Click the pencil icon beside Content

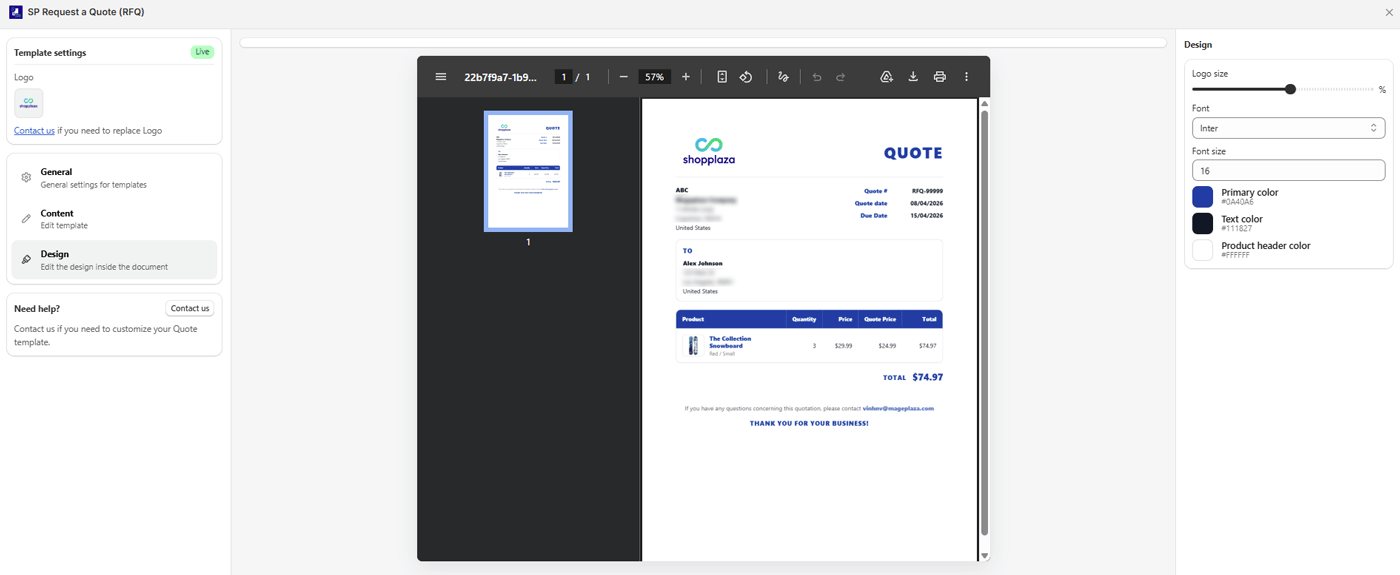[x=27, y=219]
